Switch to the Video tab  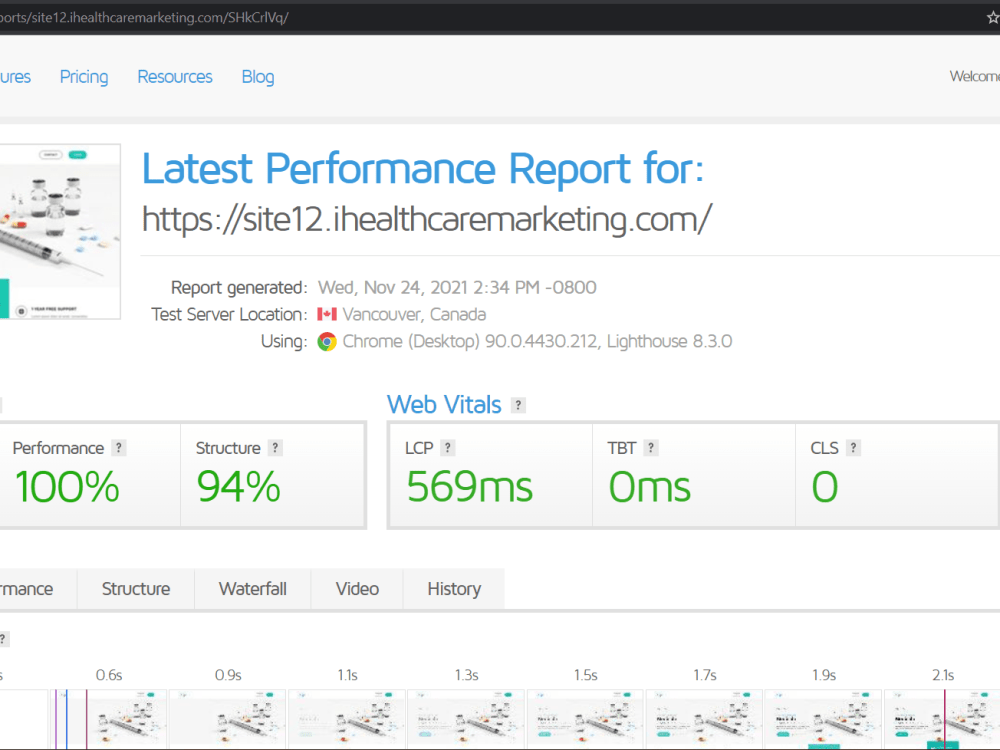click(x=357, y=589)
